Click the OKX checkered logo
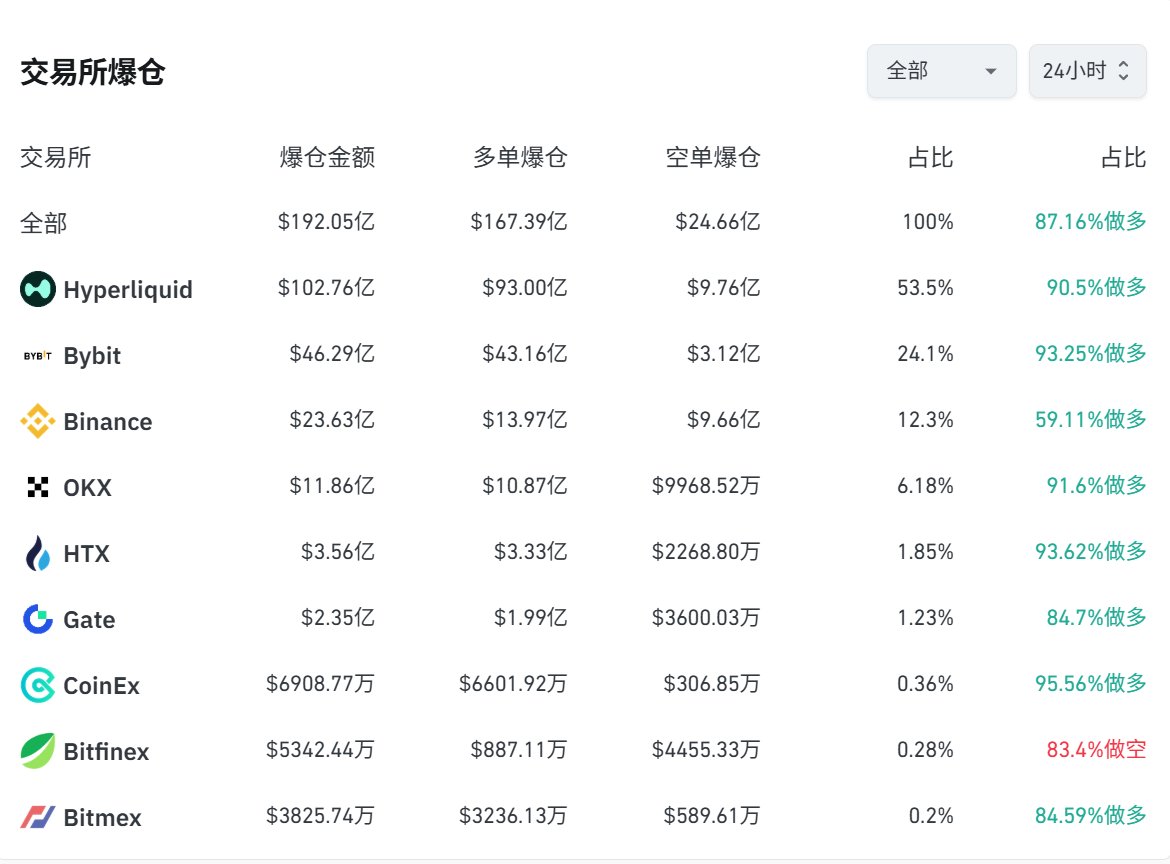Image resolution: width=1170 pixels, height=864 pixels. (38, 488)
